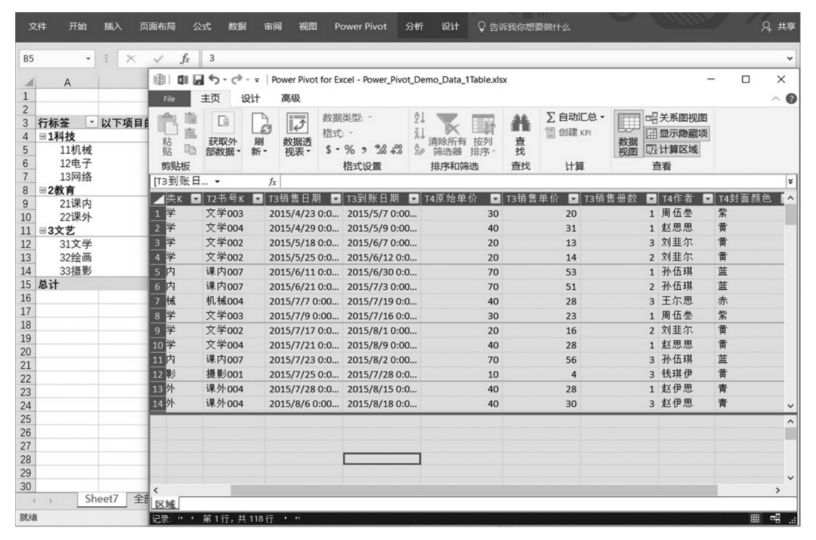Expand Excel formula bar chevron
Screen dimensions: 816x540
pyautogui.click(x=790, y=58)
